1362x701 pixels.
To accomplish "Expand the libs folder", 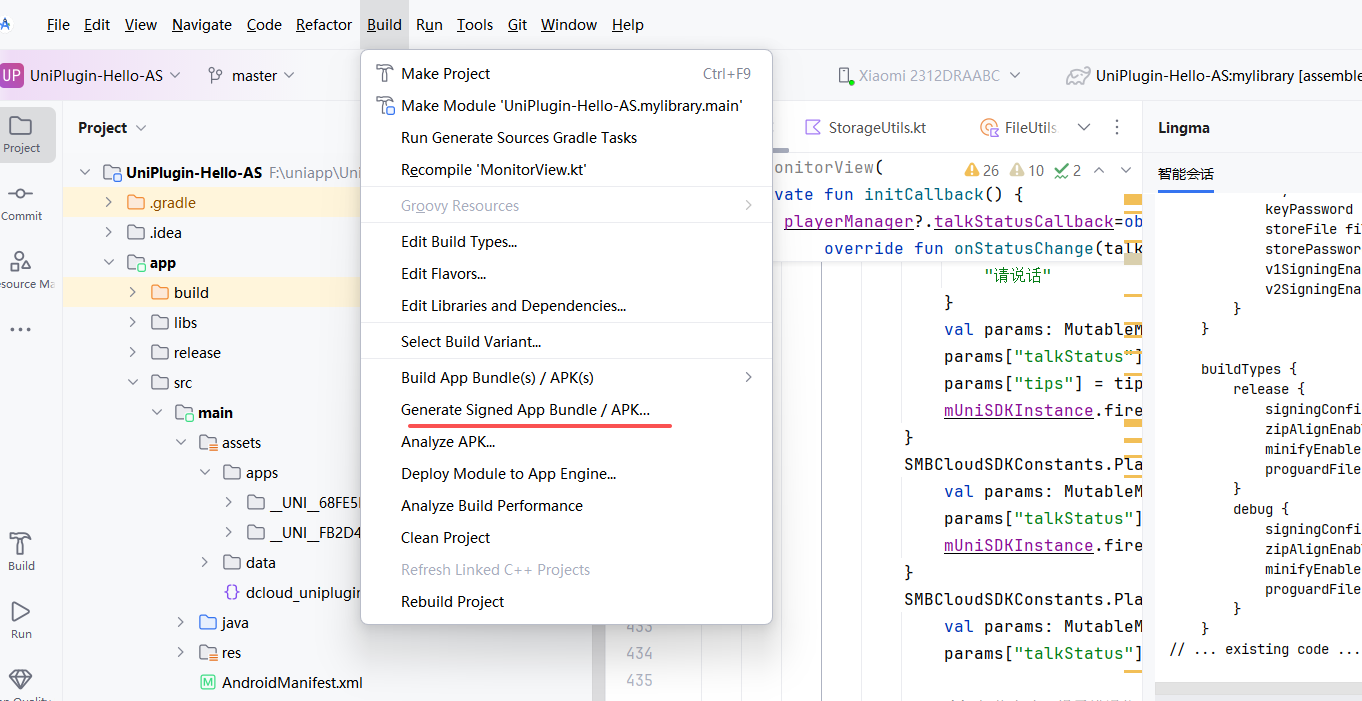I will click(x=133, y=322).
